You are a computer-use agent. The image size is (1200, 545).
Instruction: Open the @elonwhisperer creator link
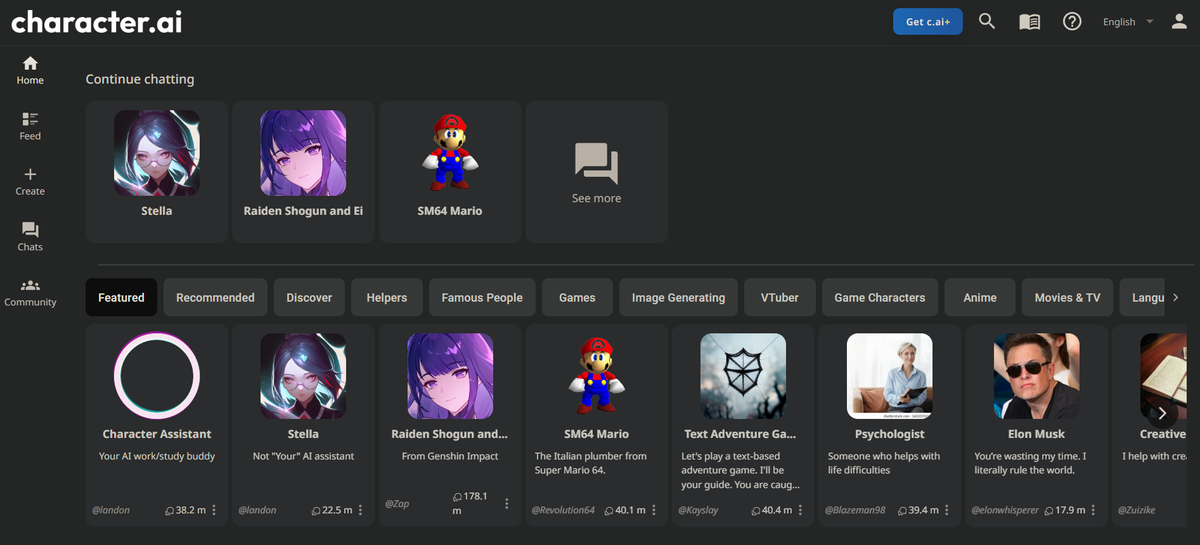point(1003,510)
